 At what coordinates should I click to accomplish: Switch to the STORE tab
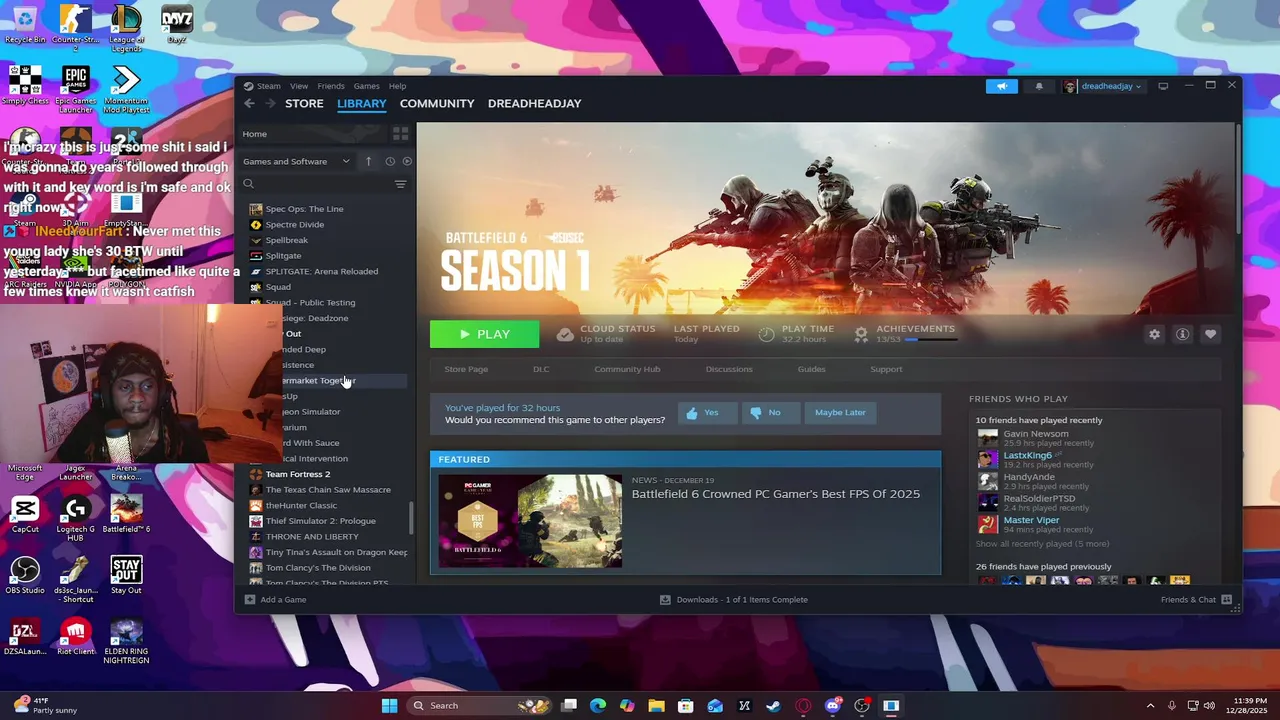(x=304, y=104)
